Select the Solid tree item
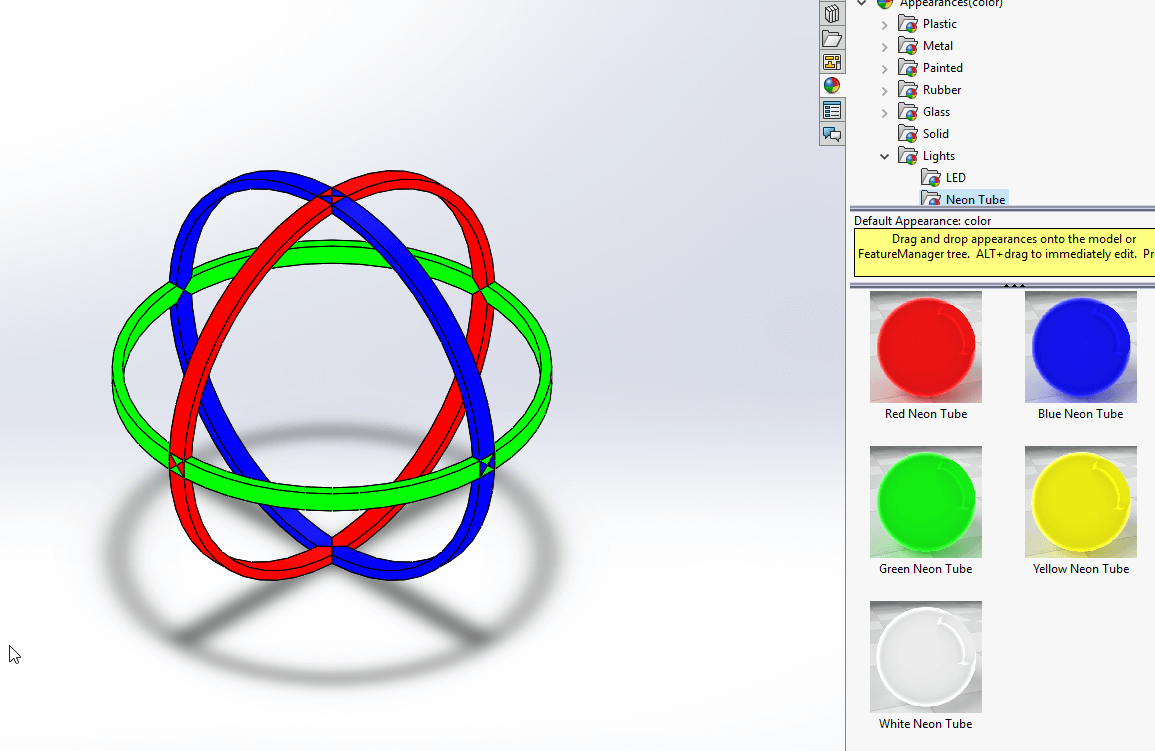This screenshot has width=1155, height=751. click(x=935, y=134)
